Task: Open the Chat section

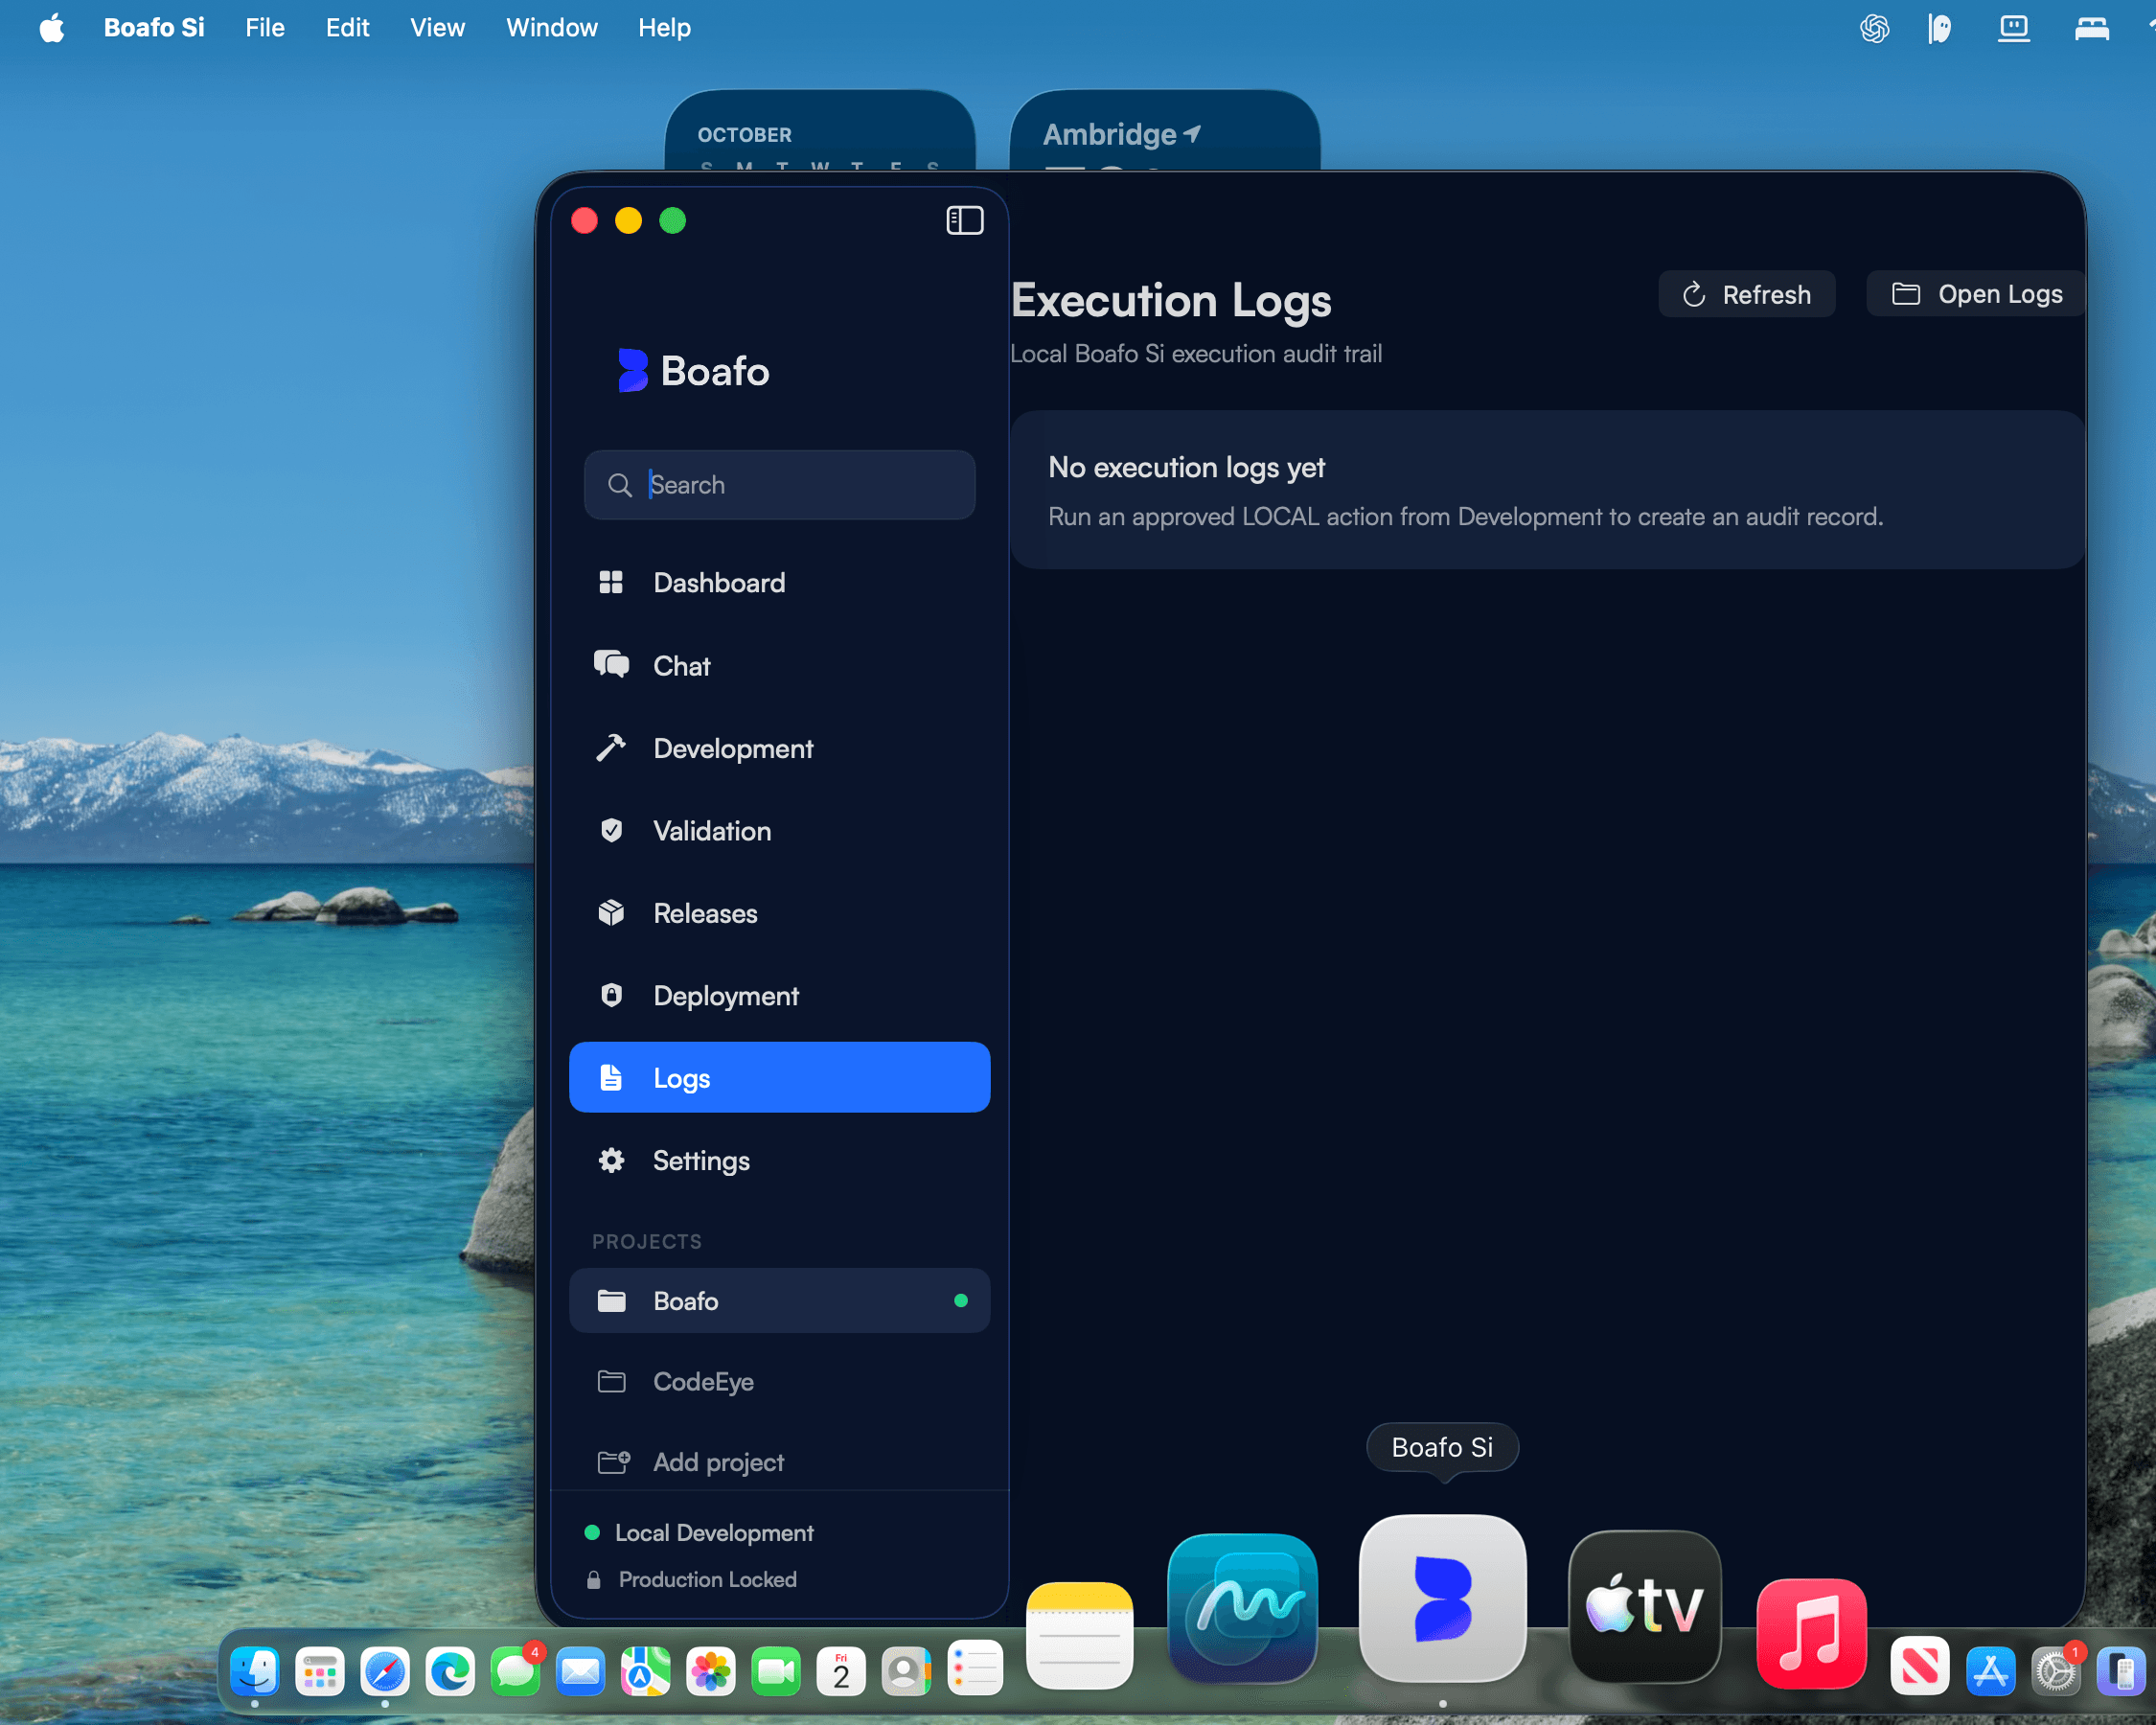Action: pyautogui.click(x=779, y=666)
